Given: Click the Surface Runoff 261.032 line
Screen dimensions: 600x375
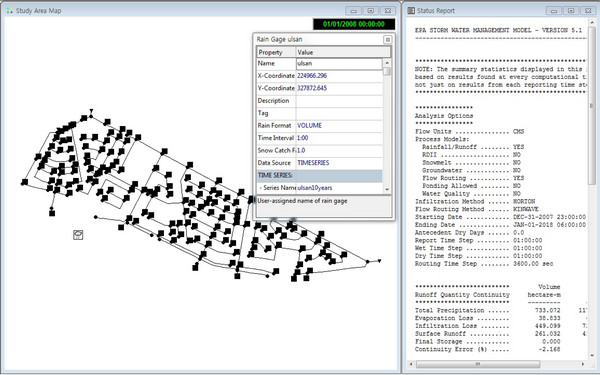Looking at the screenshot, I should (488, 334).
